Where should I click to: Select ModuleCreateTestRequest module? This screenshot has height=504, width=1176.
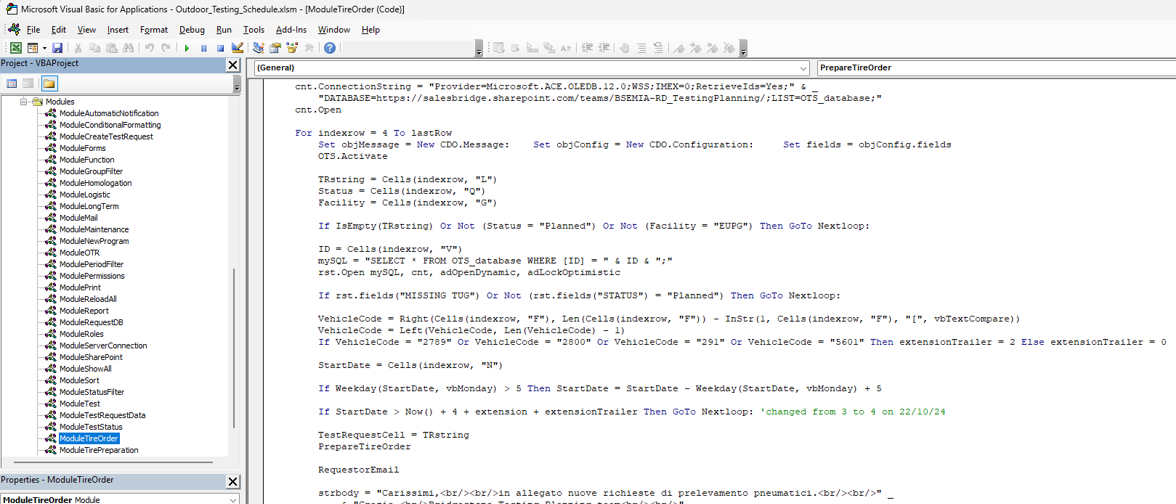point(106,136)
